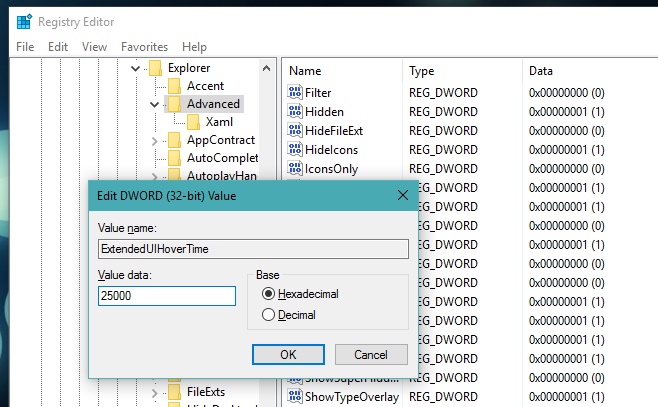Click the data value of HideFileExt row
This screenshot has width=658, height=407.
pyautogui.click(x=567, y=130)
